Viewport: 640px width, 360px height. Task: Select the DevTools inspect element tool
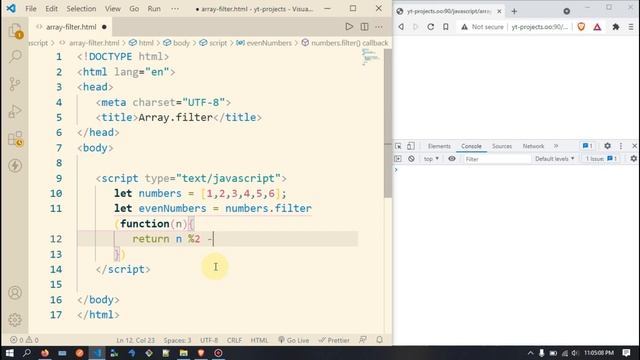click(398, 146)
